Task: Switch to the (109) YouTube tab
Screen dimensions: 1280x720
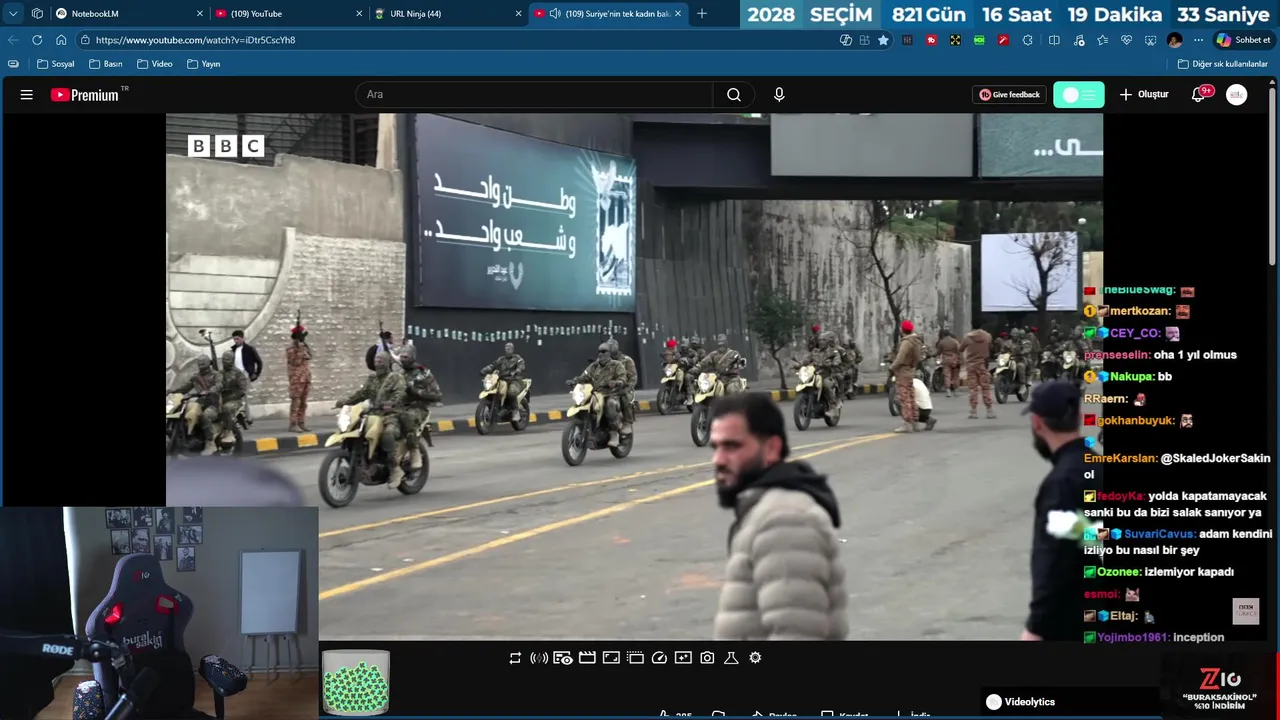Action: coord(288,14)
